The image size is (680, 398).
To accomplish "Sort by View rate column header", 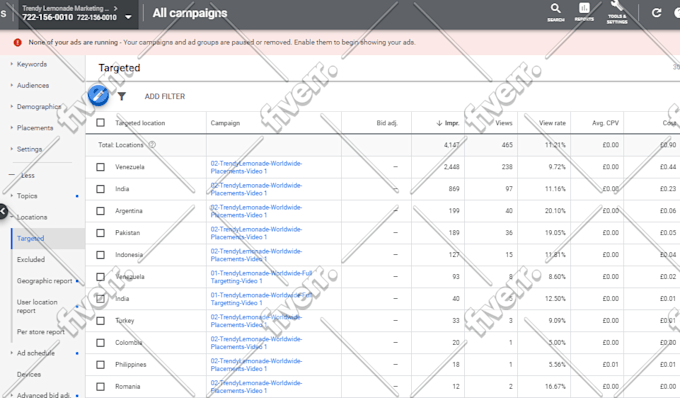I will point(552,123).
